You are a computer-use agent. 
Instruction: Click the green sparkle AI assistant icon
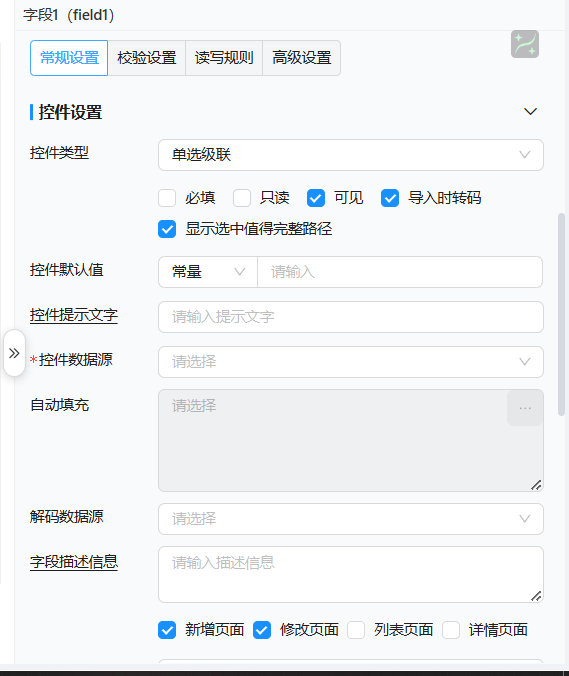click(525, 44)
